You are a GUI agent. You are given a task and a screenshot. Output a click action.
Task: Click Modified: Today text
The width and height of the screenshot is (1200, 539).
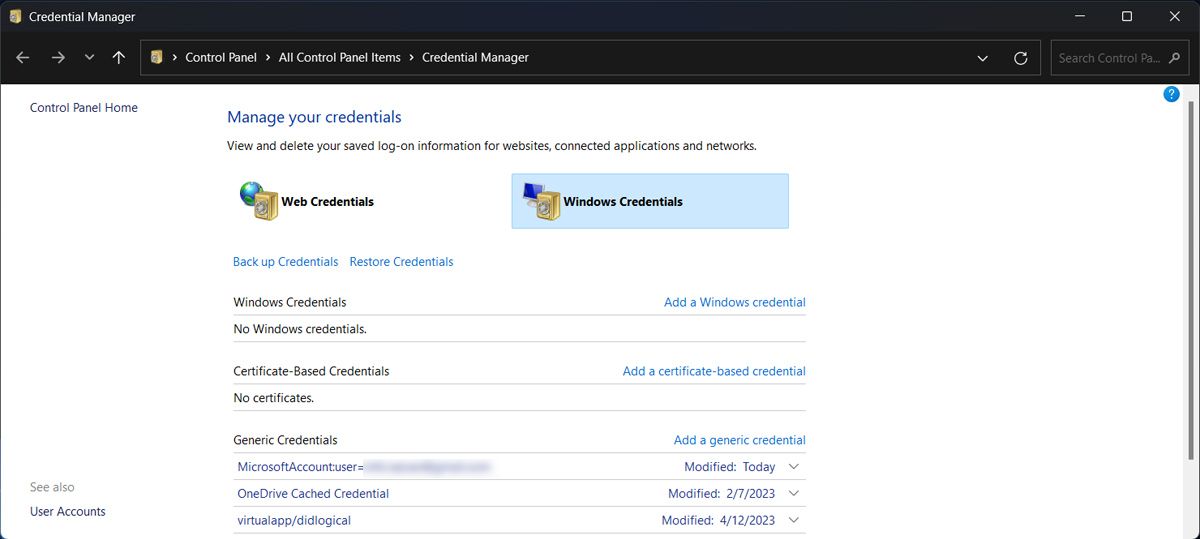(730, 467)
